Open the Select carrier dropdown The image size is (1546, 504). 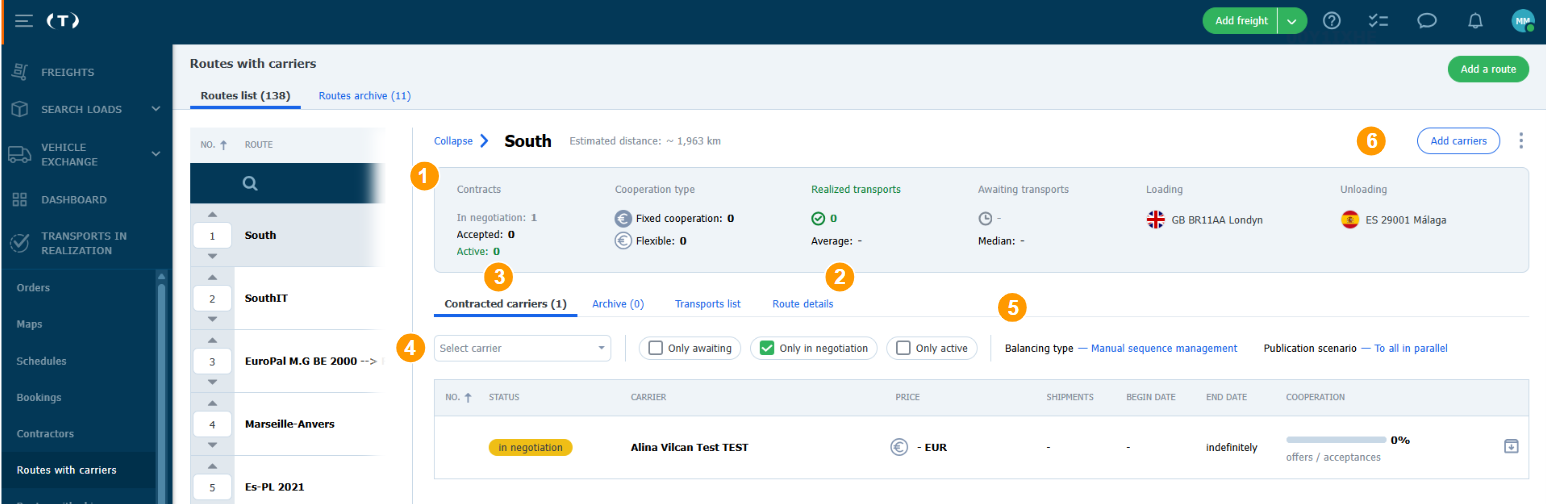coord(523,348)
